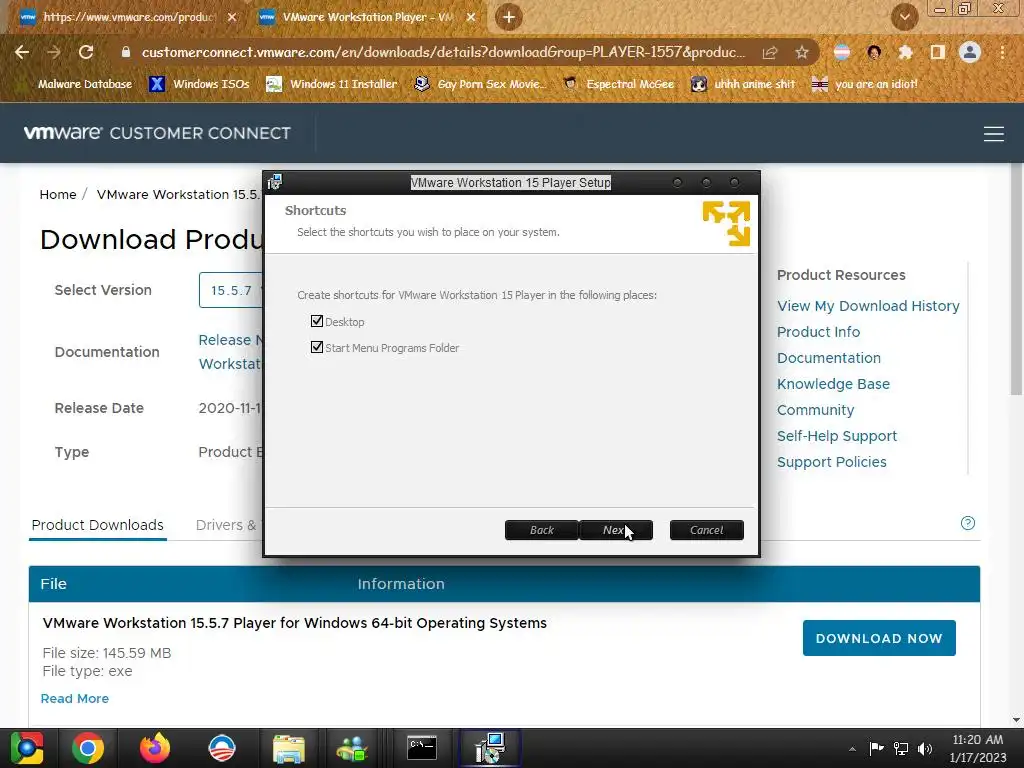Image resolution: width=1024 pixels, height=768 pixels.
Task: Open Support Policies link
Action: tap(831, 462)
